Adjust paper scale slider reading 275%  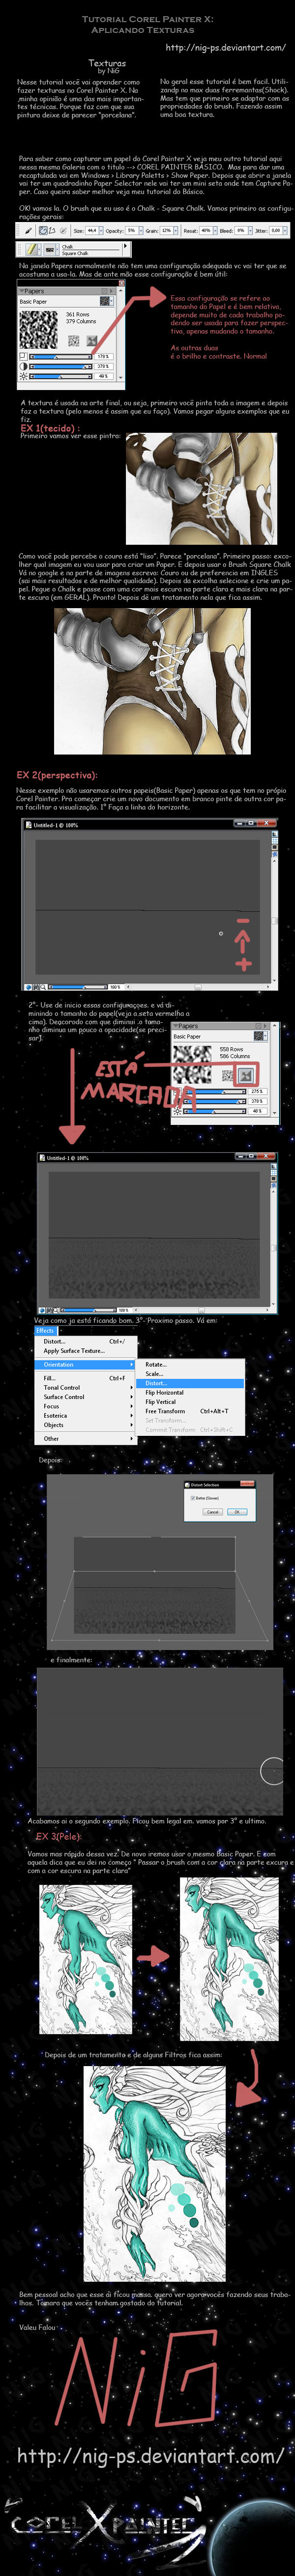(x=215, y=1092)
